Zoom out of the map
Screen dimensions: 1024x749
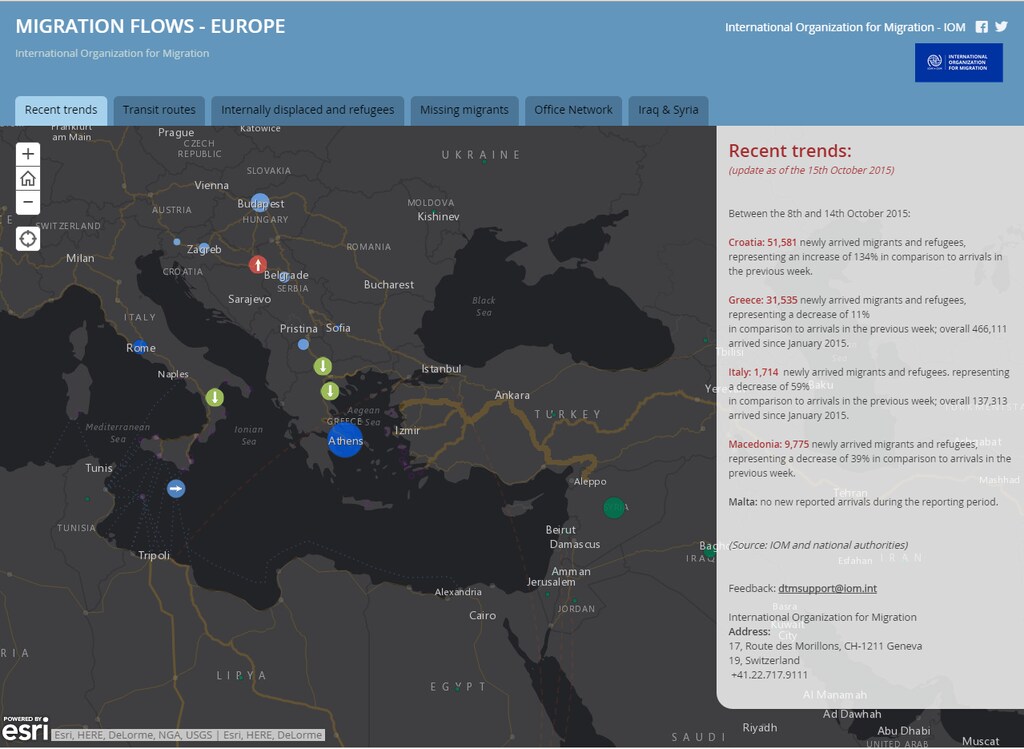coord(28,202)
